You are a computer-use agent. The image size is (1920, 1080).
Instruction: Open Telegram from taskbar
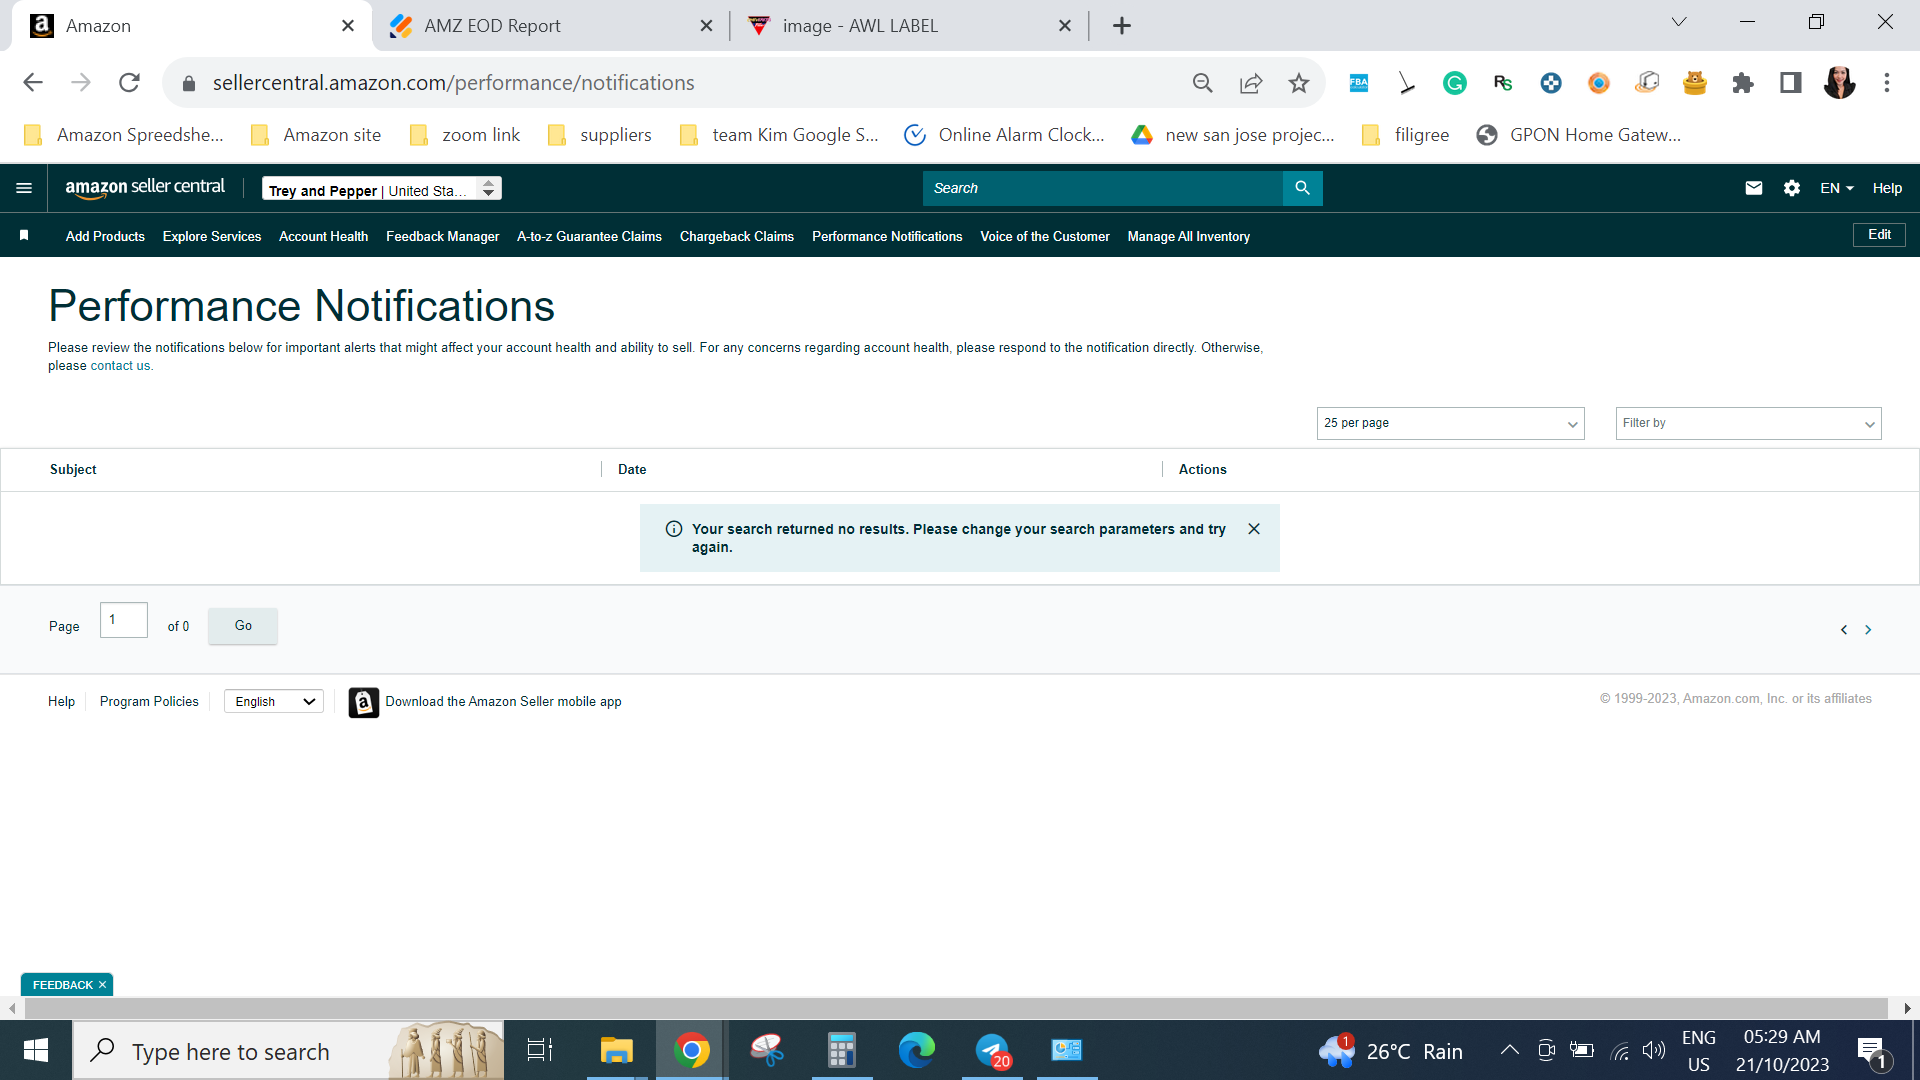(993, 1050)
